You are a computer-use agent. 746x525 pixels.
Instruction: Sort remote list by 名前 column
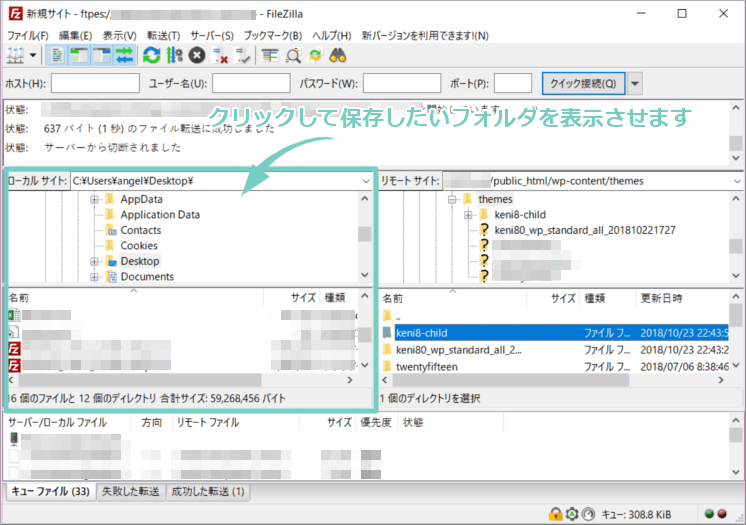(x=452, y=298)
